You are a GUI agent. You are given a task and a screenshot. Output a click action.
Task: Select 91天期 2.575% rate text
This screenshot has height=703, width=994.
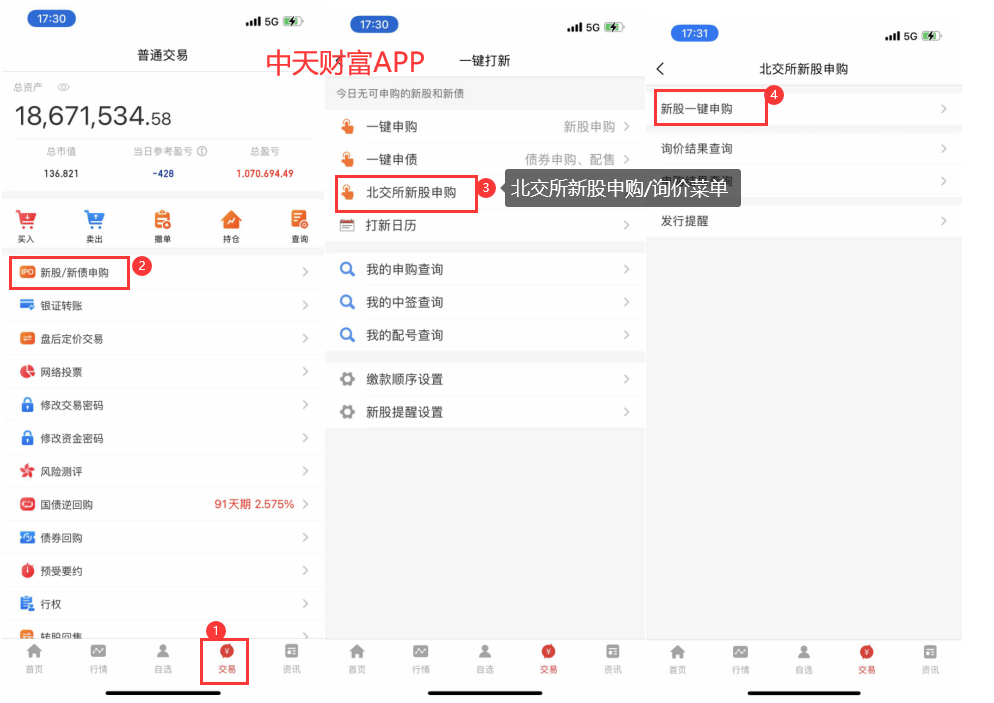(x=254, y=505)
